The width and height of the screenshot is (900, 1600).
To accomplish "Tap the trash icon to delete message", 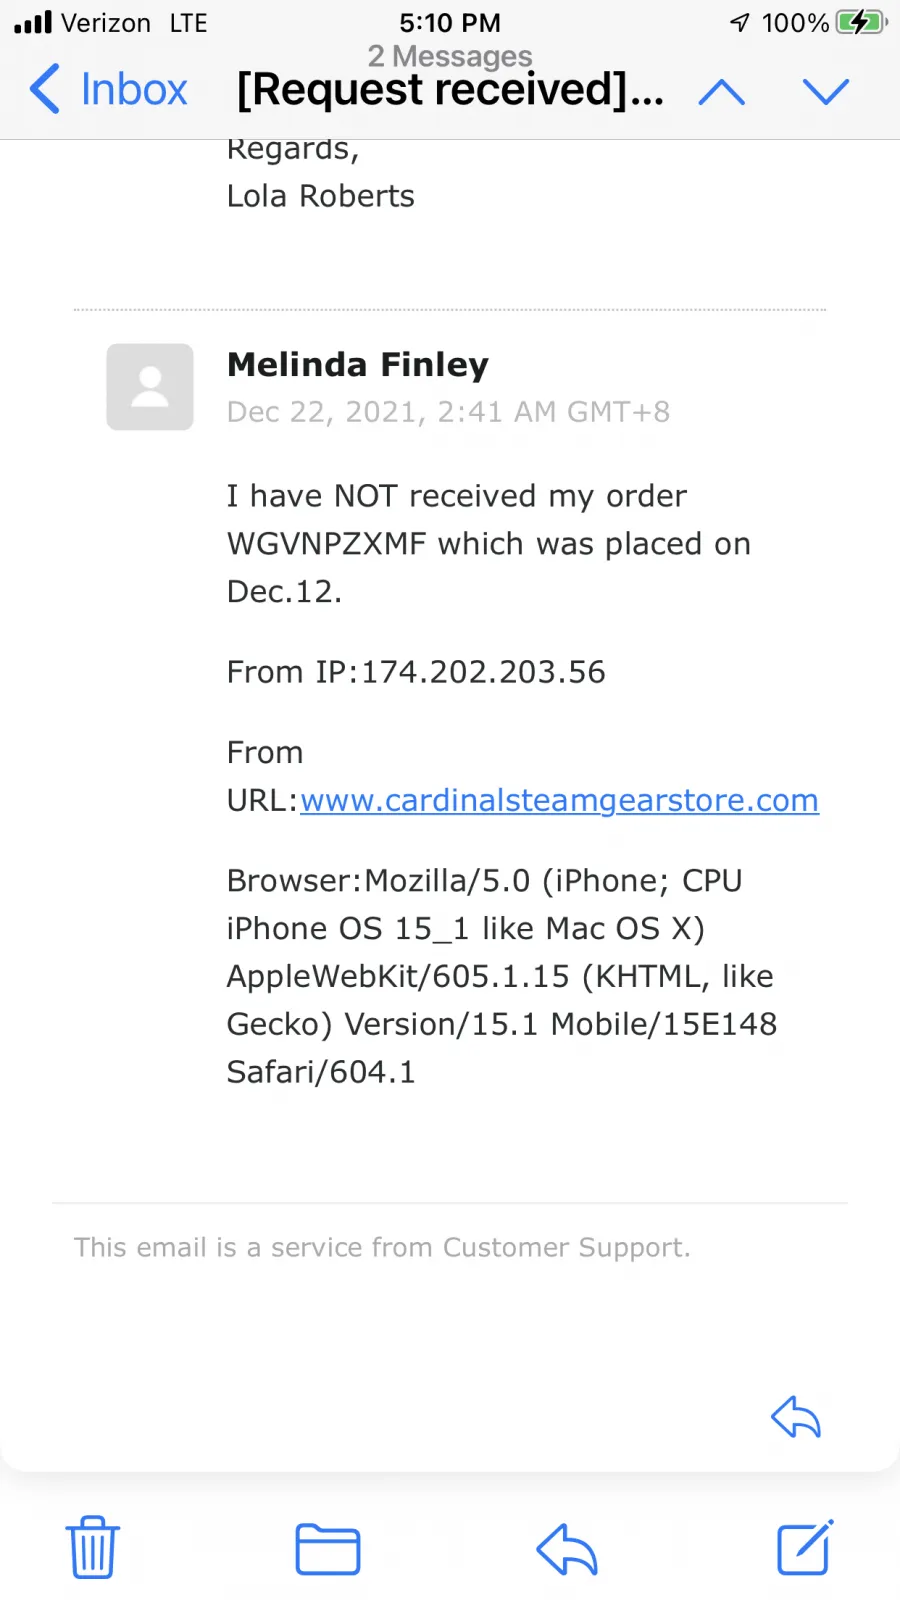I will 93,1548.
